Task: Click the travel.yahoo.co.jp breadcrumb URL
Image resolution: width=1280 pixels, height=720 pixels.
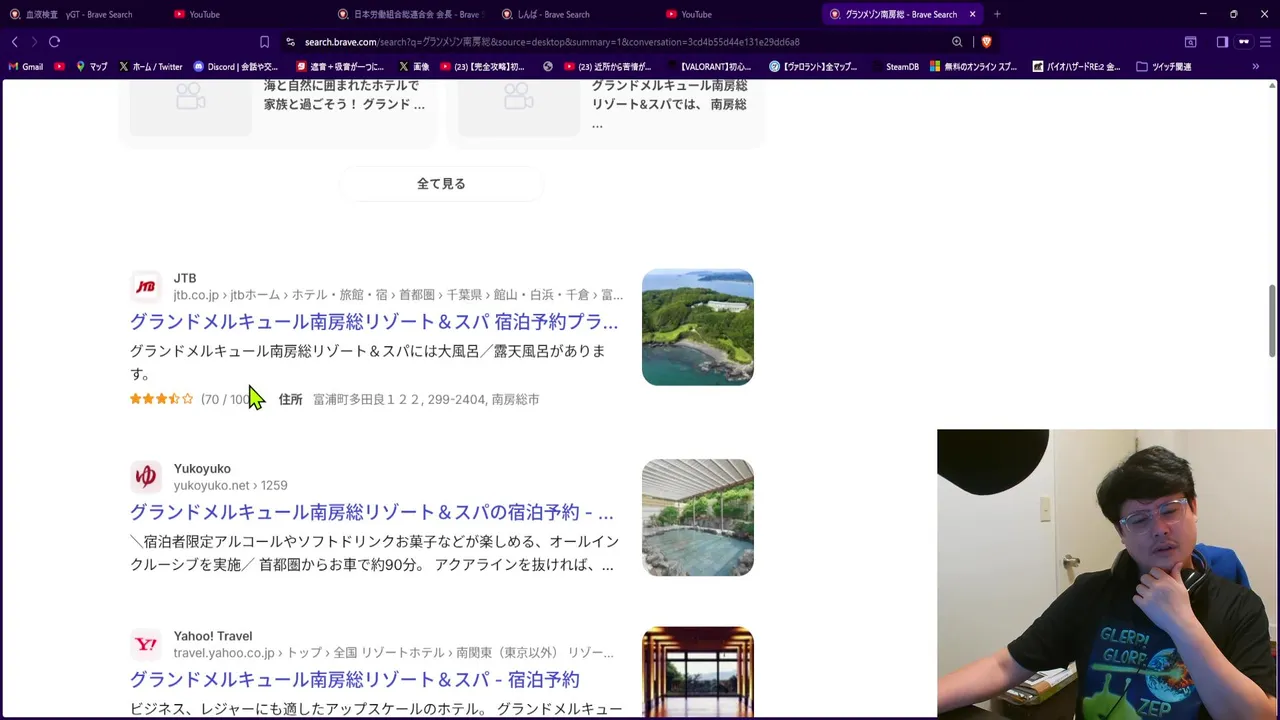Action: click(393, 653)
